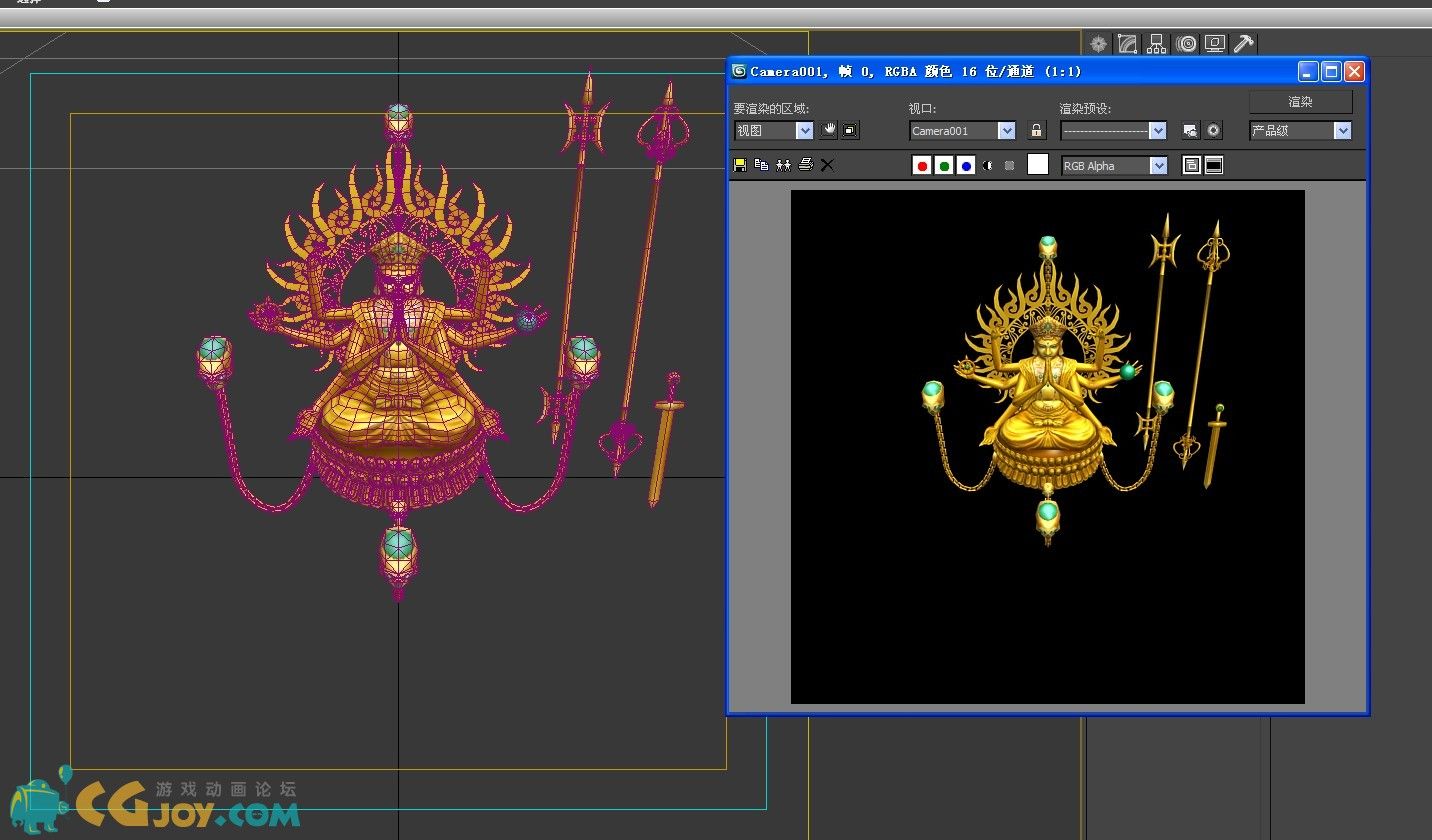
Task: Click the render window application icon
Action: click(x=739, y=71)
